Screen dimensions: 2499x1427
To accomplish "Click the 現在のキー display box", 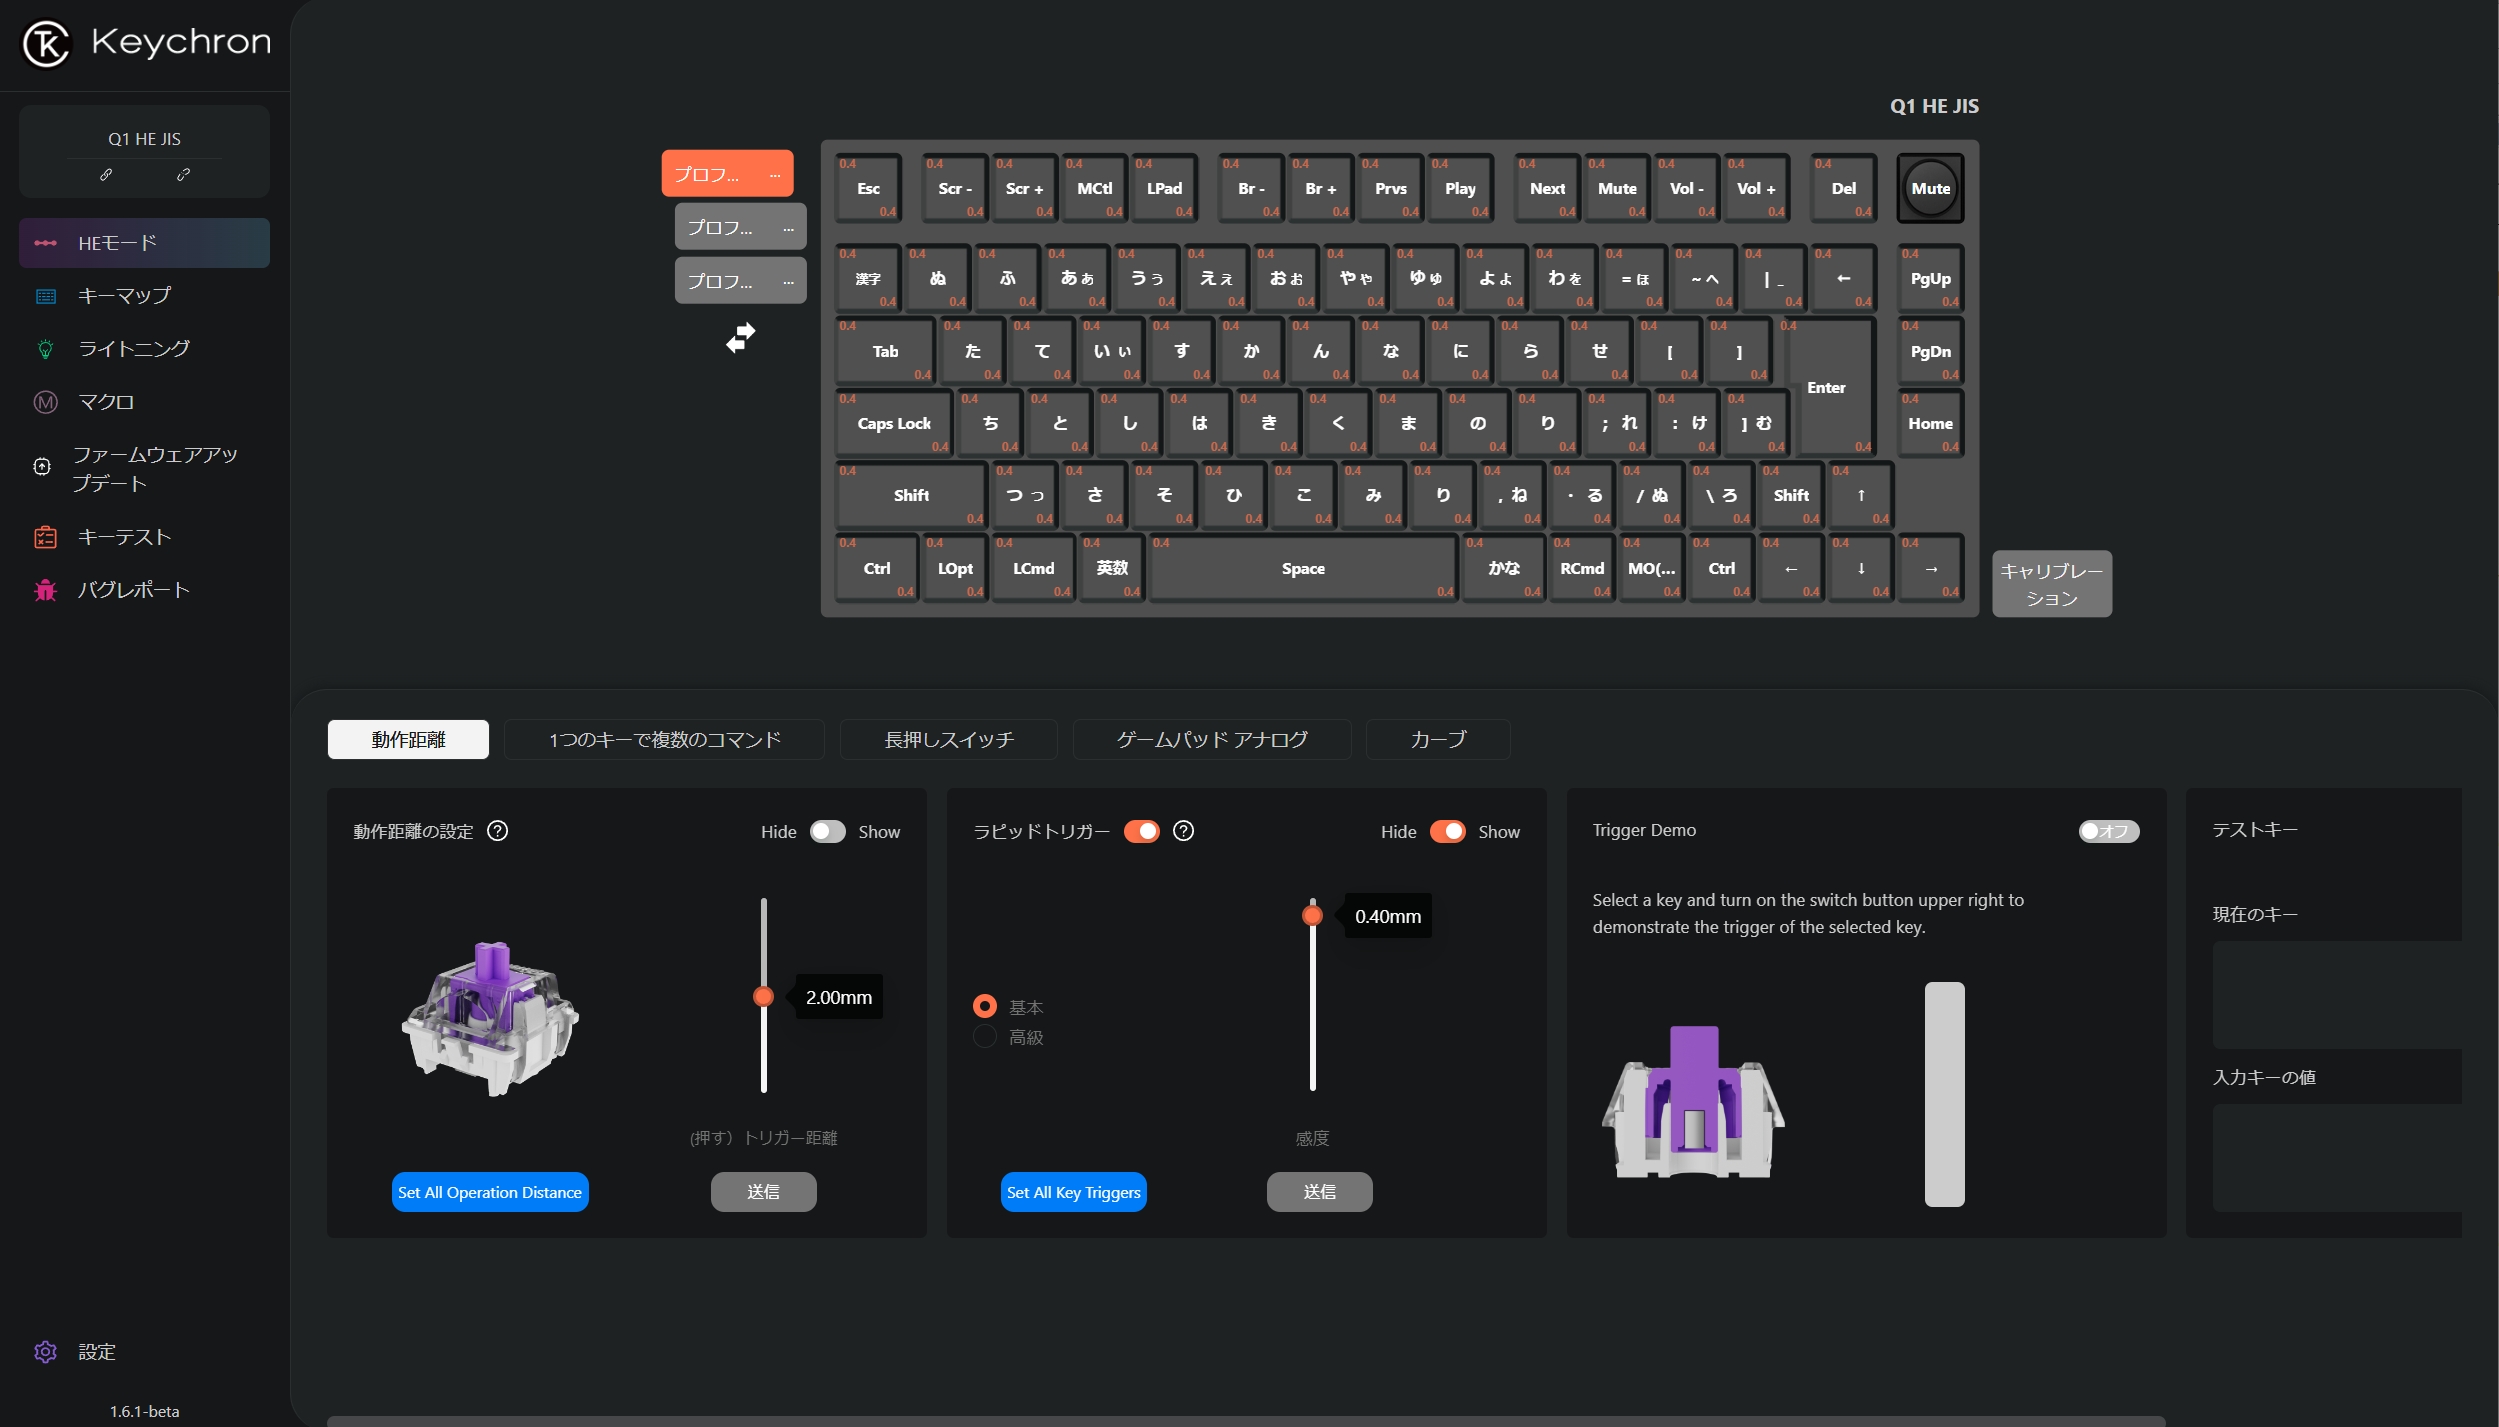I will (2337, 994).
